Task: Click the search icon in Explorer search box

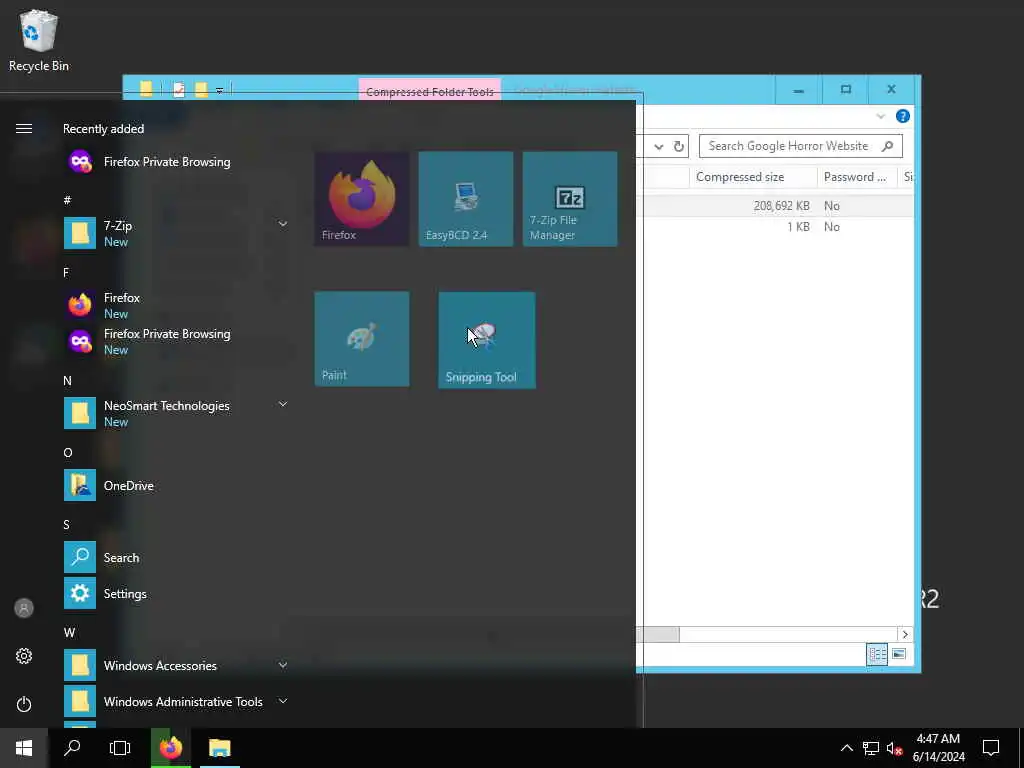Action: [x=887, y=146]
